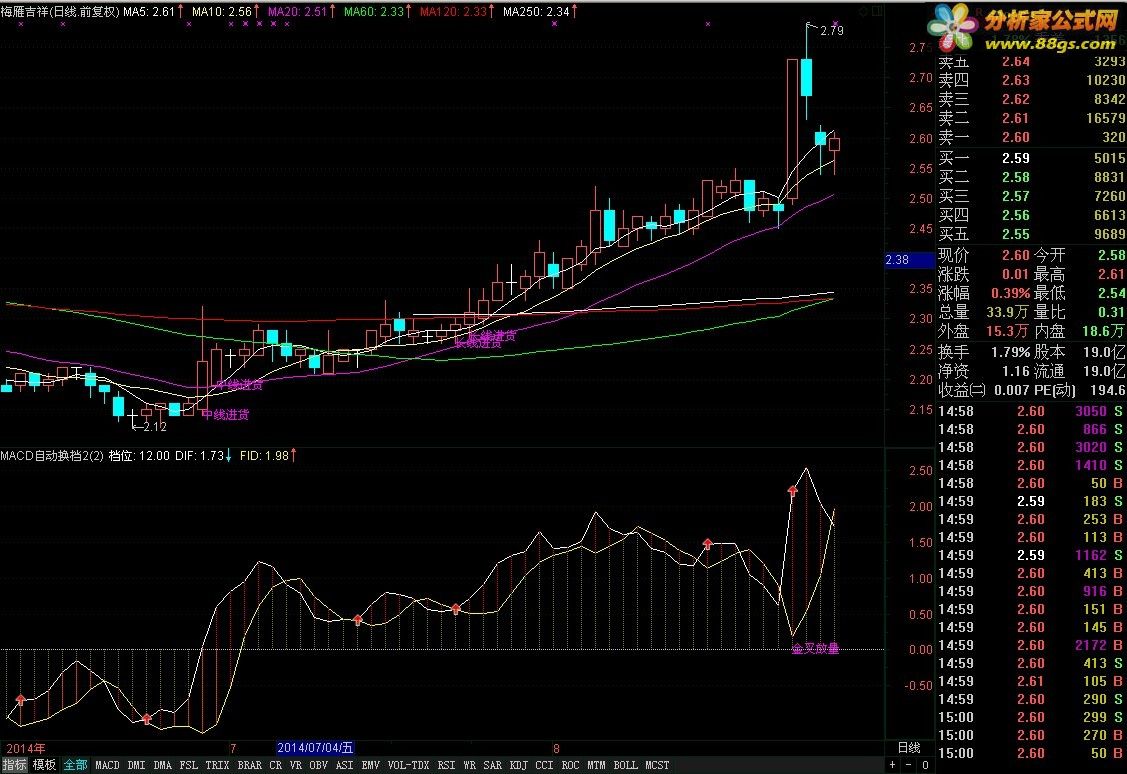Click the MA250: 2.34 legend
Screen dimensions: 1127x774
[x=536, y=11]
